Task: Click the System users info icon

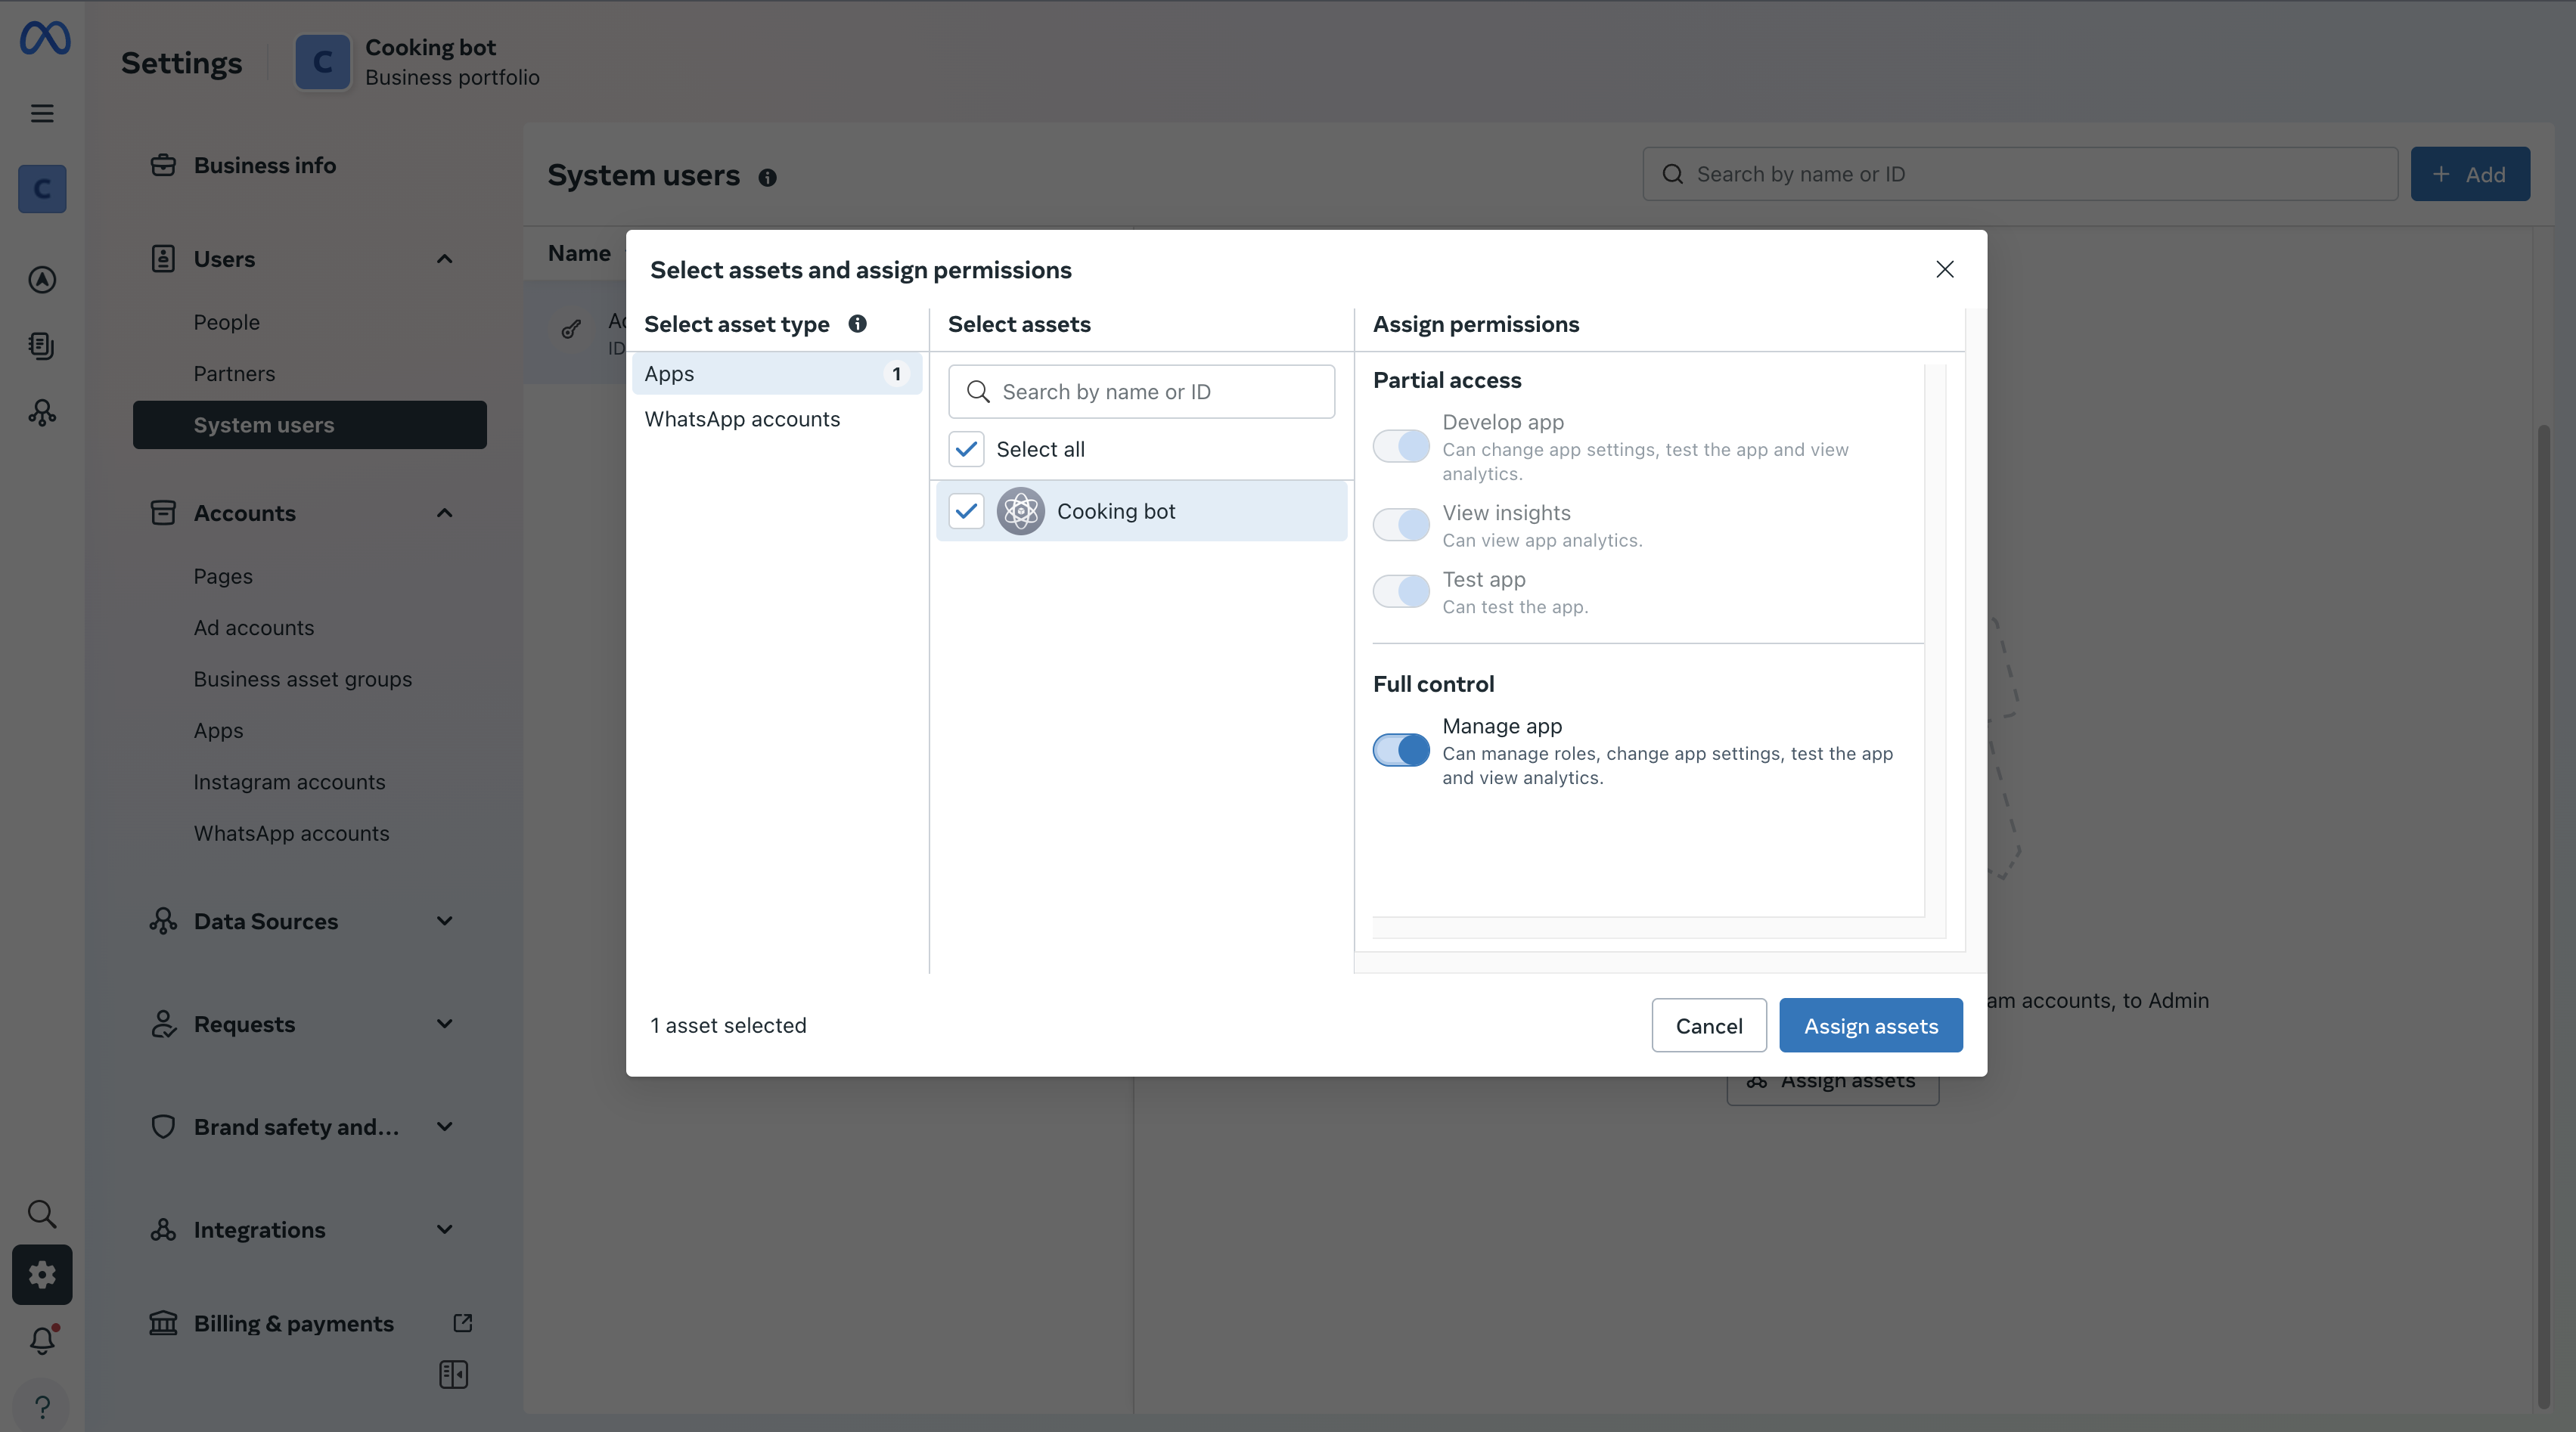Action: (x=767, y=177)
